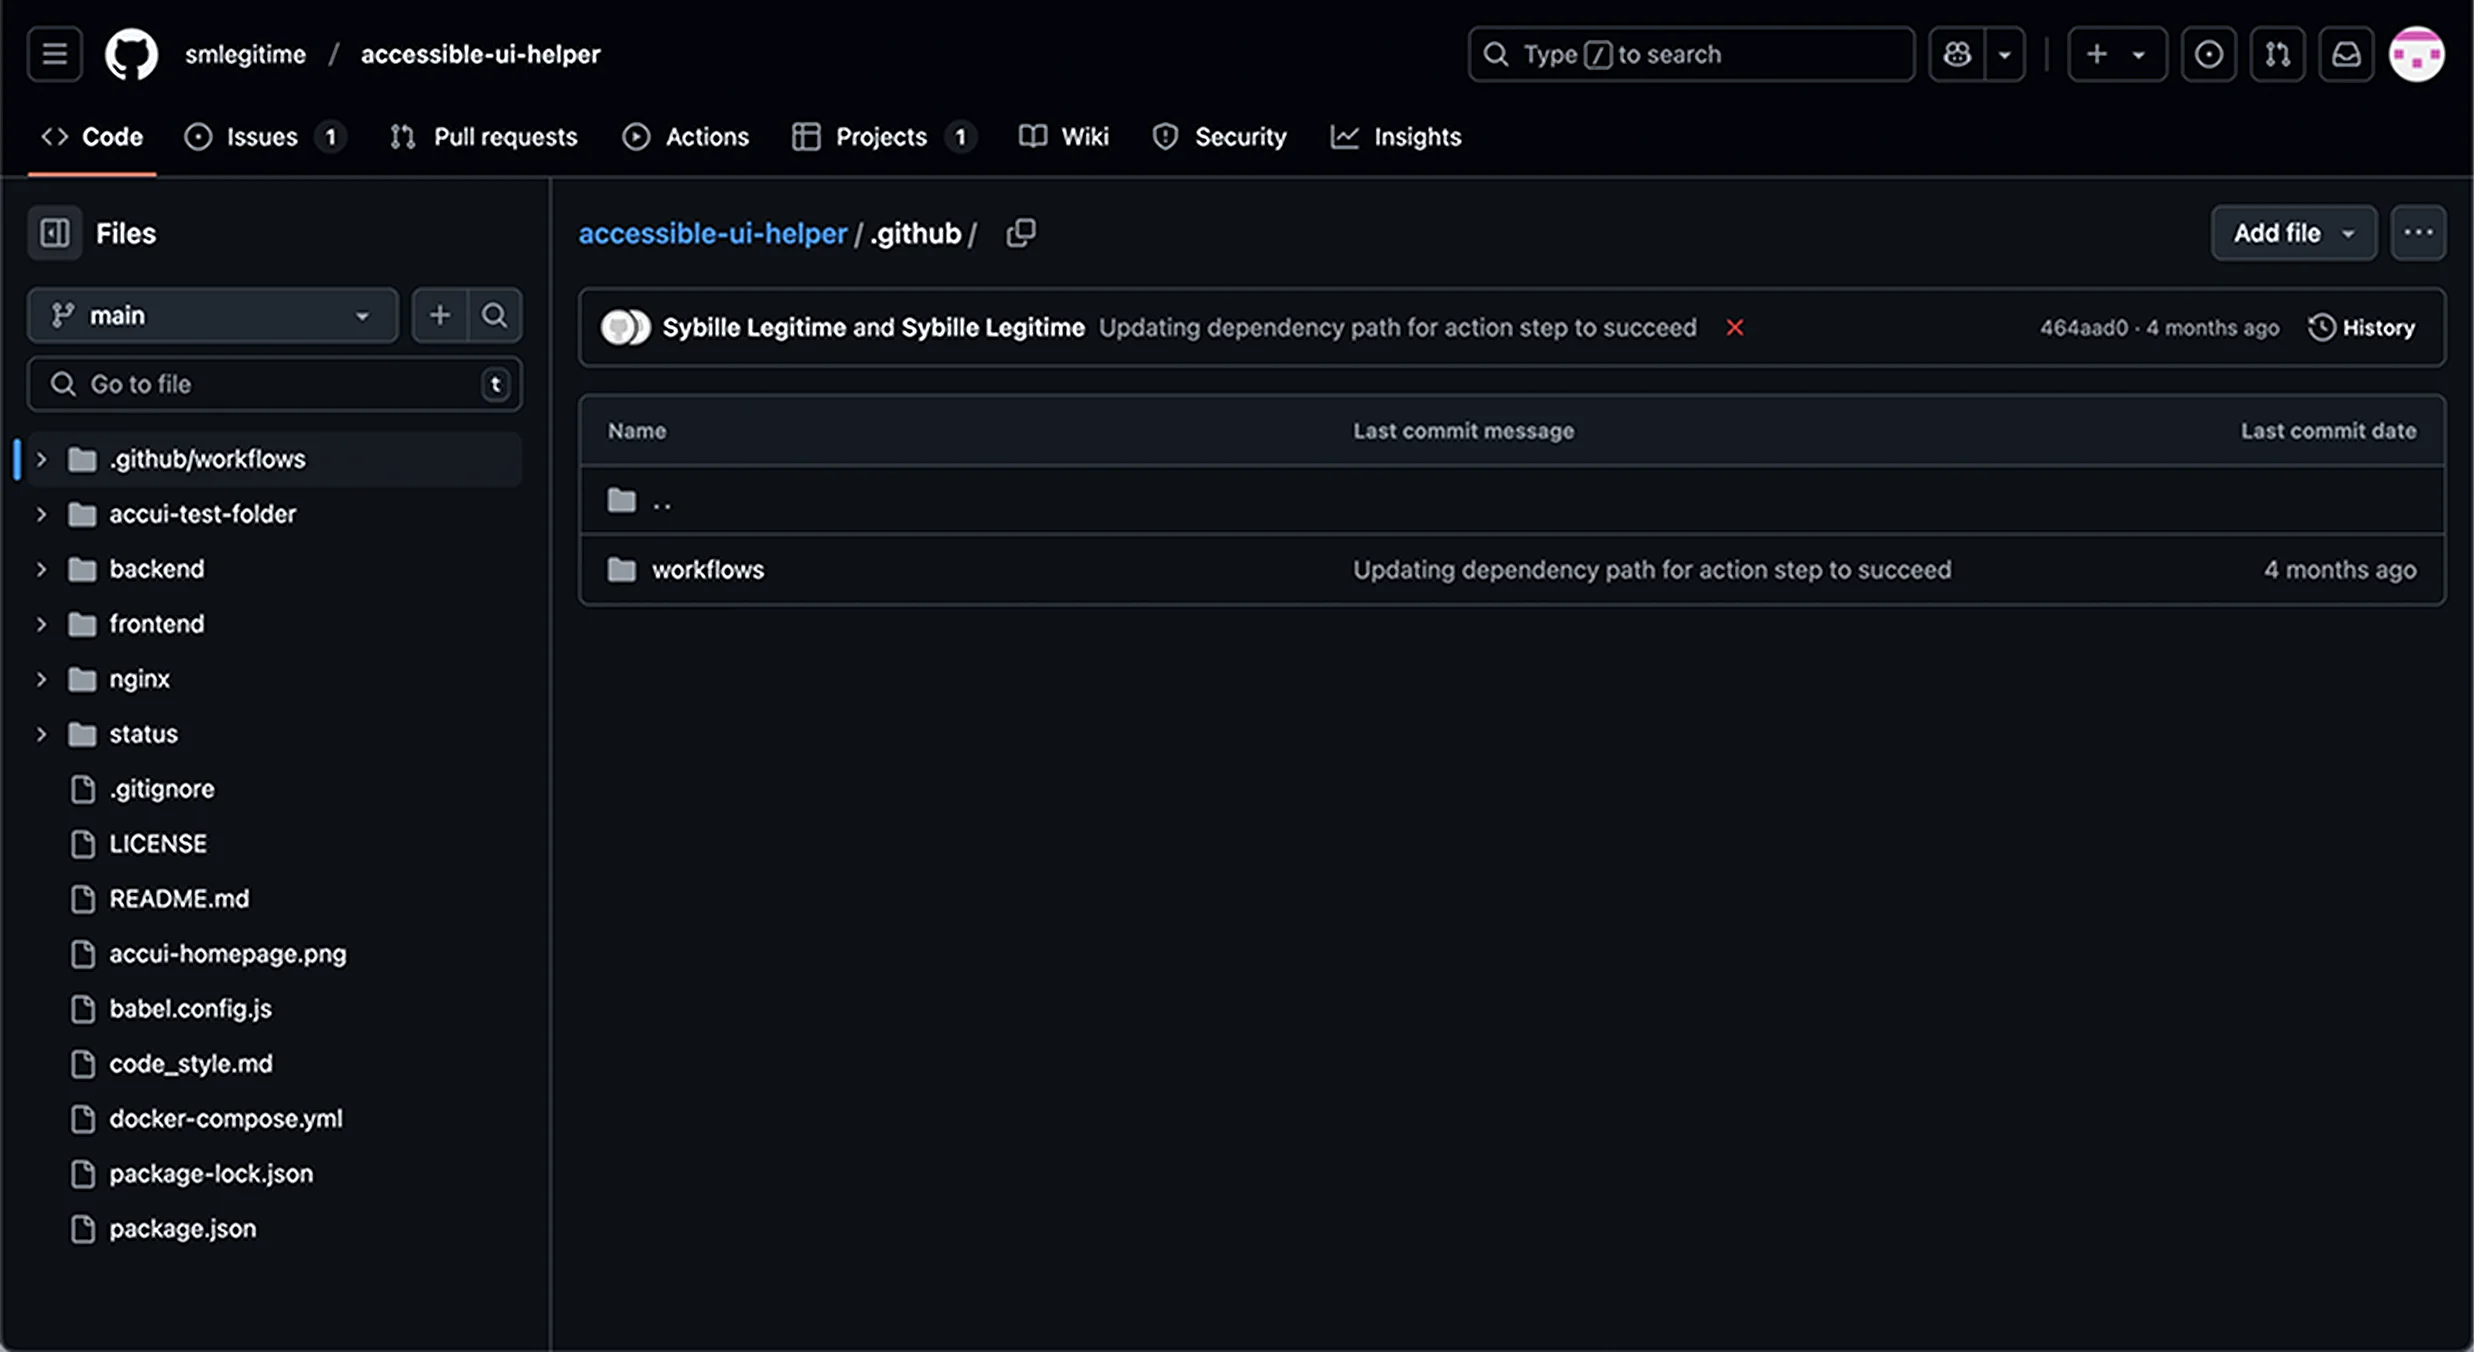The height and width of the screenshot is (1352, 2474).
Task: Go to accessible-ui-helper root in breadcrumb
Action: point(712,234)
